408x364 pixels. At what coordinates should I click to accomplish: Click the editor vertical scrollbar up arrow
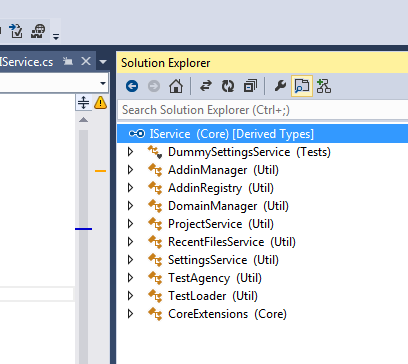coord(83,120)
